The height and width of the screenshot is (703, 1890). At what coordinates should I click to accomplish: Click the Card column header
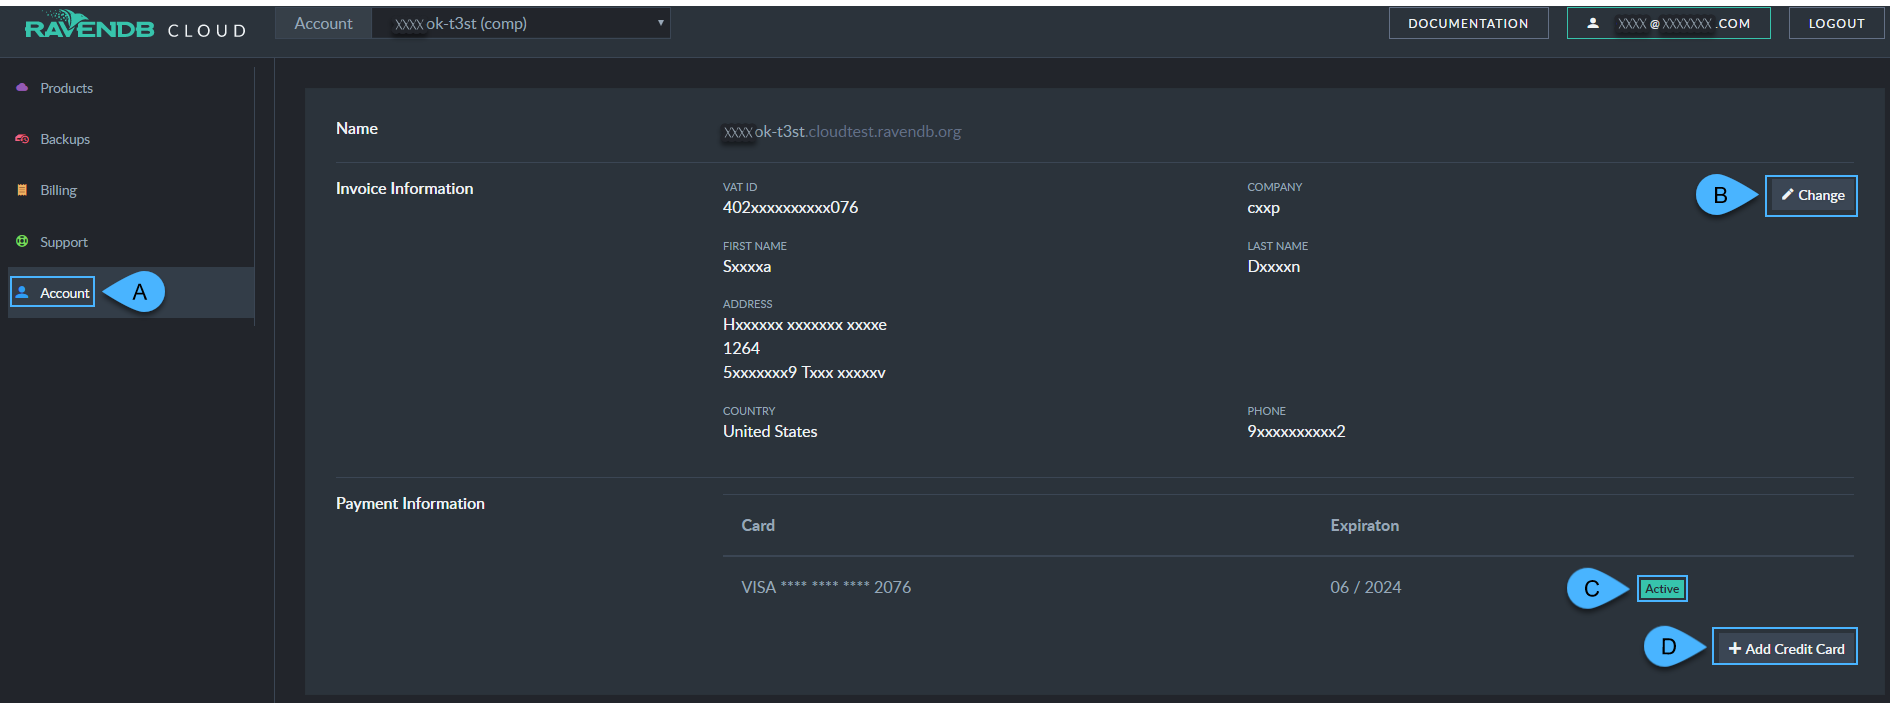tap(758, 526)
